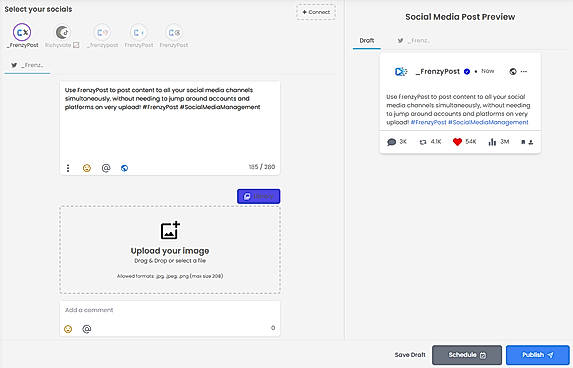Click the globe icon in the preview card header
This screenshot has height=368, width=573.
point(513,72)
